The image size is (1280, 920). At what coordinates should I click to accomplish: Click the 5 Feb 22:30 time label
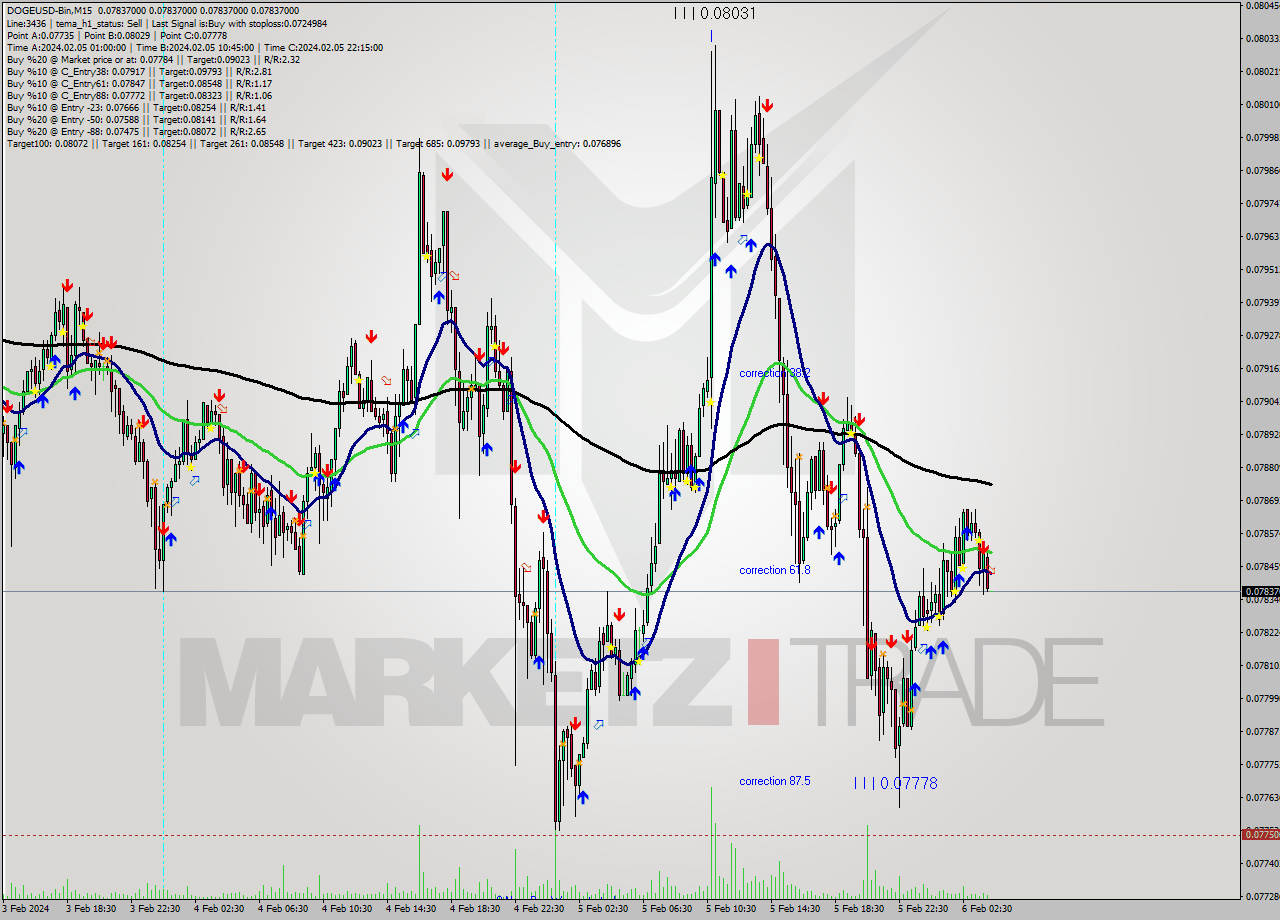[923, 909]
